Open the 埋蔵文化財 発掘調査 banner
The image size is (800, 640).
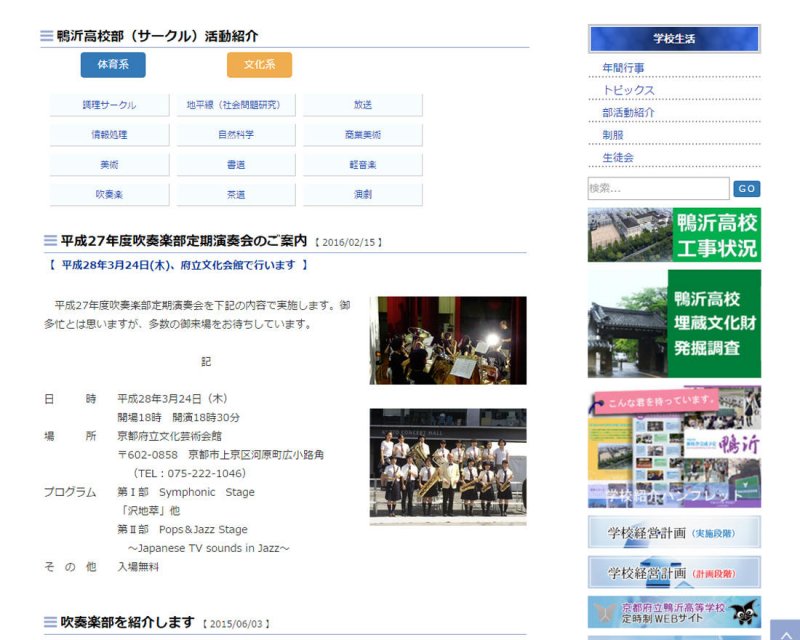674,323
